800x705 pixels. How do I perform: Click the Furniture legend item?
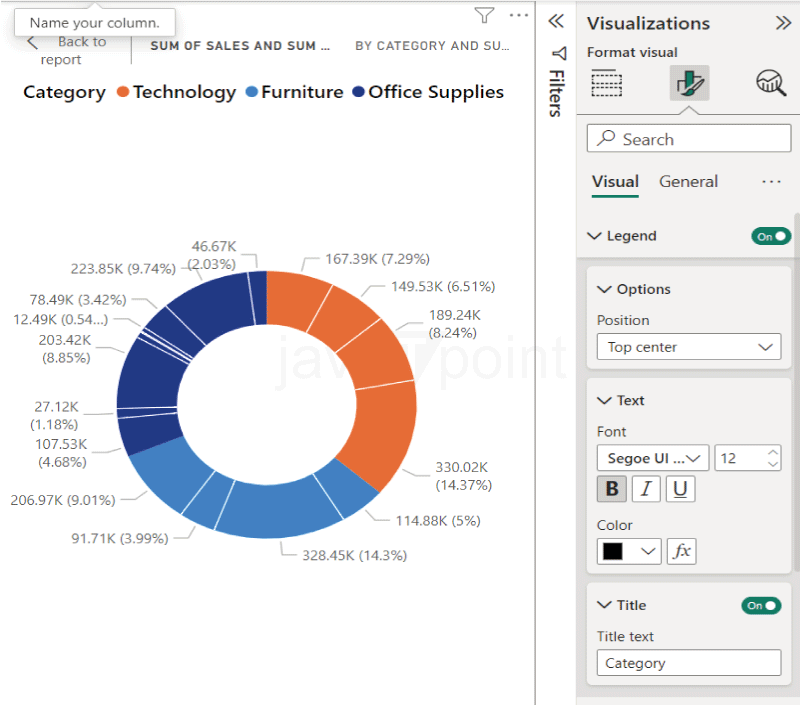point(294,92)
